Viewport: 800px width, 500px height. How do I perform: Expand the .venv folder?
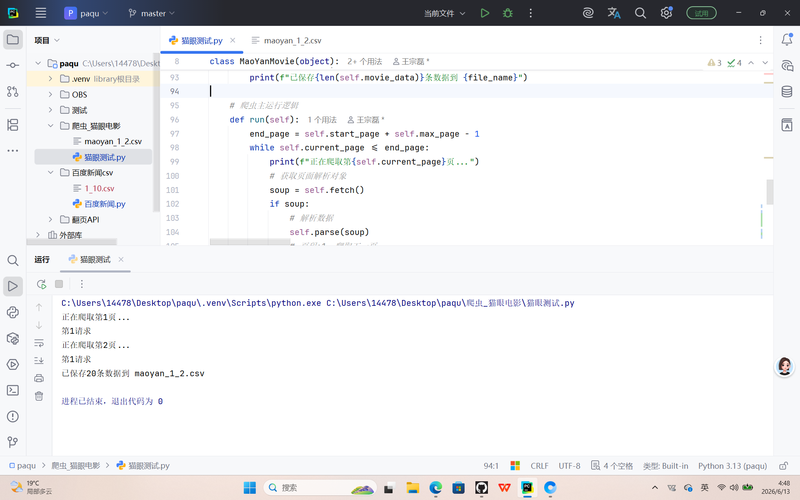[51, 79]
